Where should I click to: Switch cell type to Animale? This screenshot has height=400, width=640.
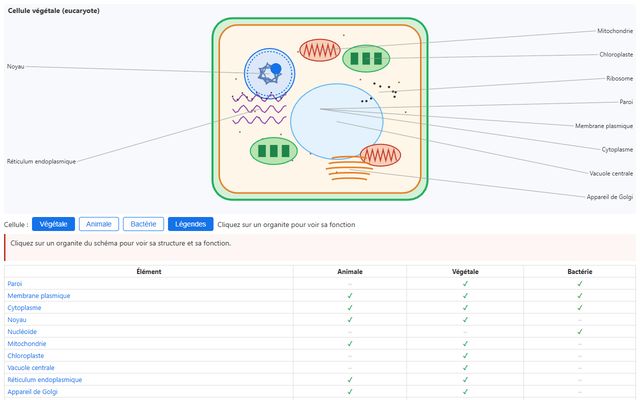pos(99,224)
